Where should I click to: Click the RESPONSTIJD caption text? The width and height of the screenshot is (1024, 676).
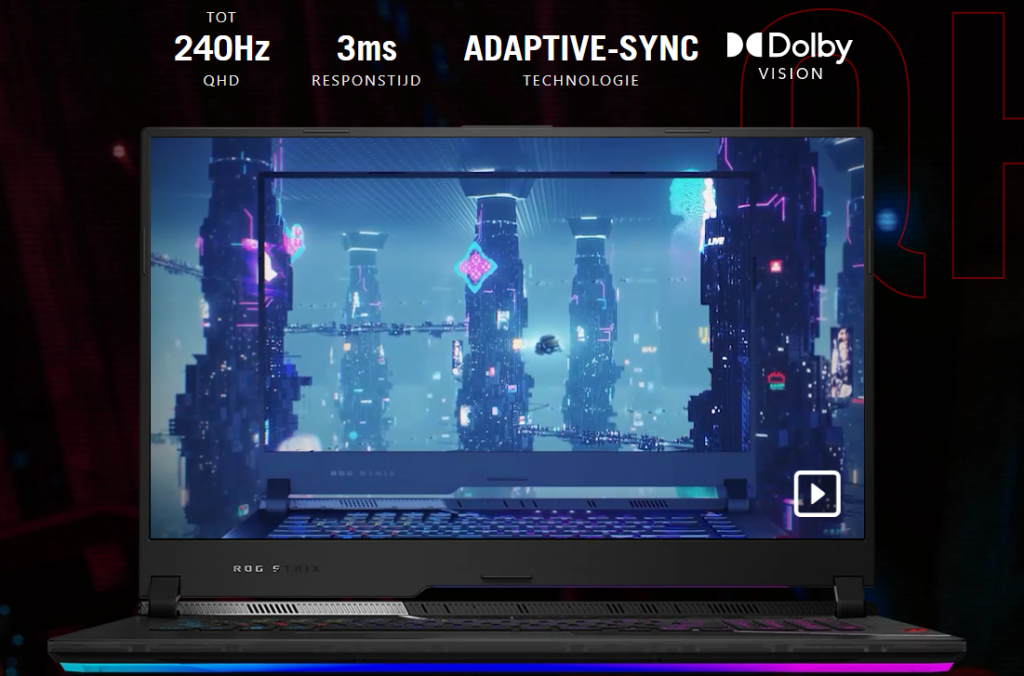click(x=366, y=80)
